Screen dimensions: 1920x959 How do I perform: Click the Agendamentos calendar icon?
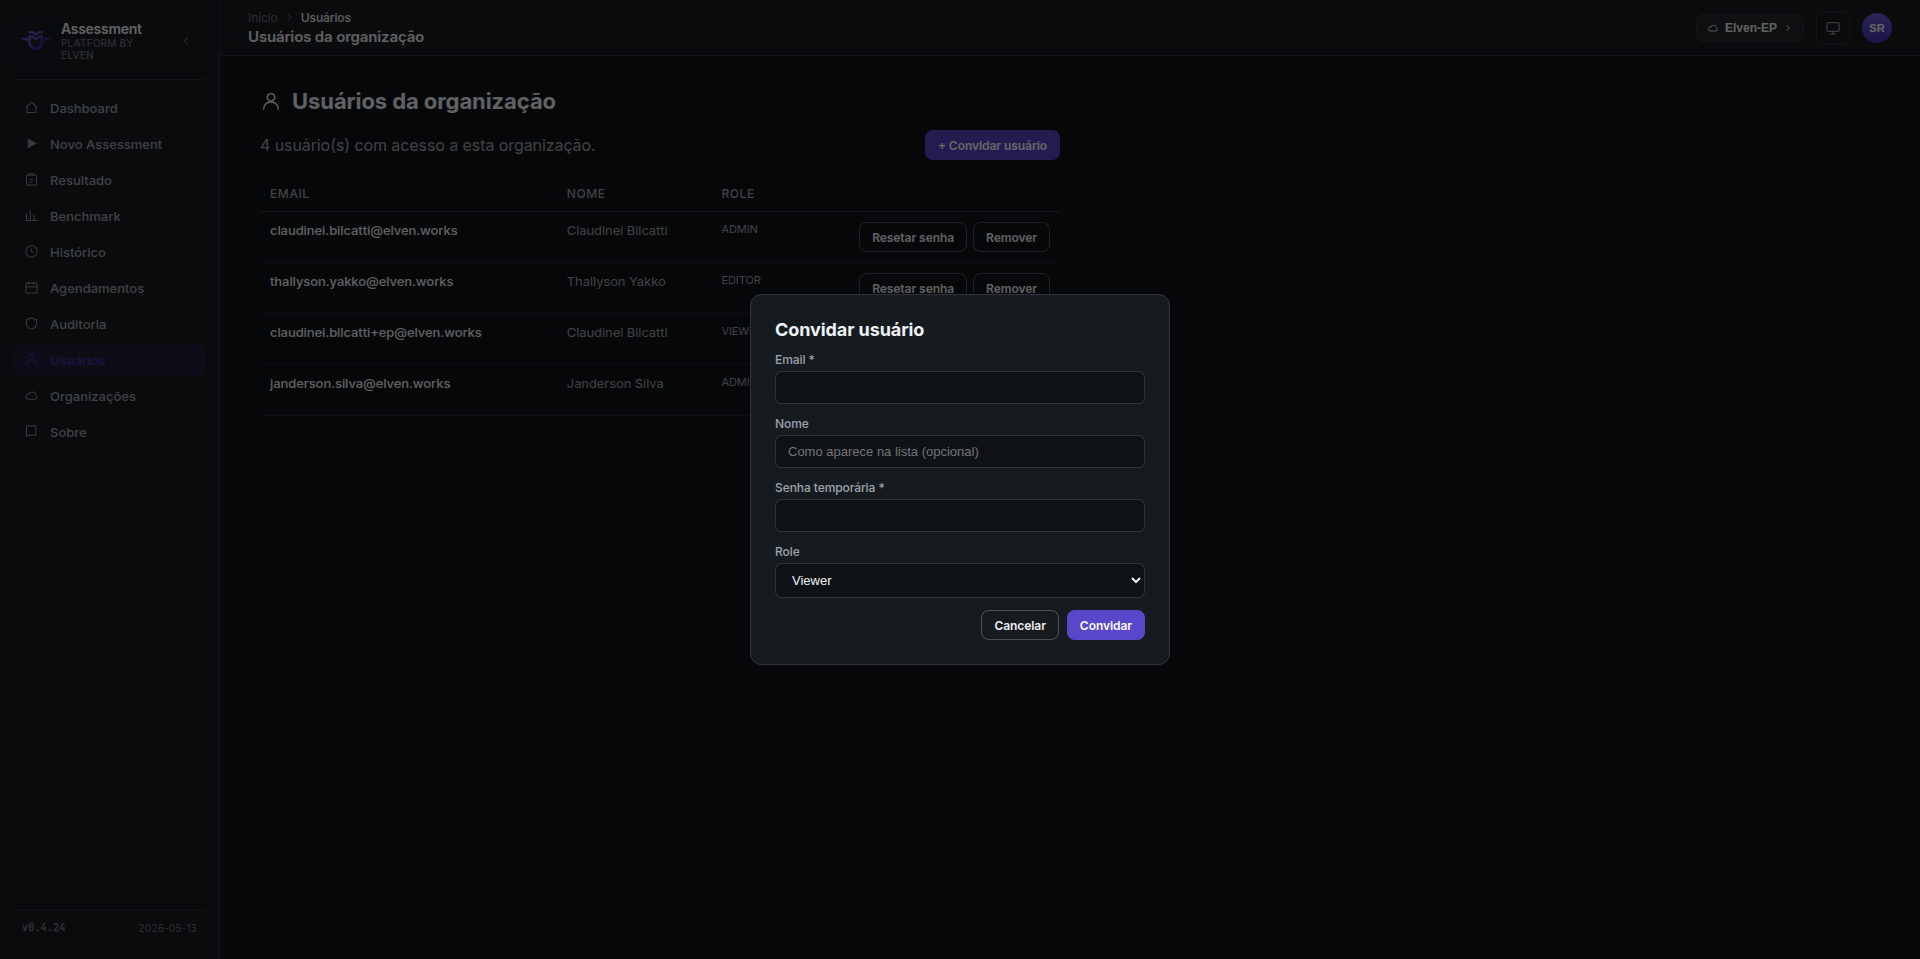(31, 288)
